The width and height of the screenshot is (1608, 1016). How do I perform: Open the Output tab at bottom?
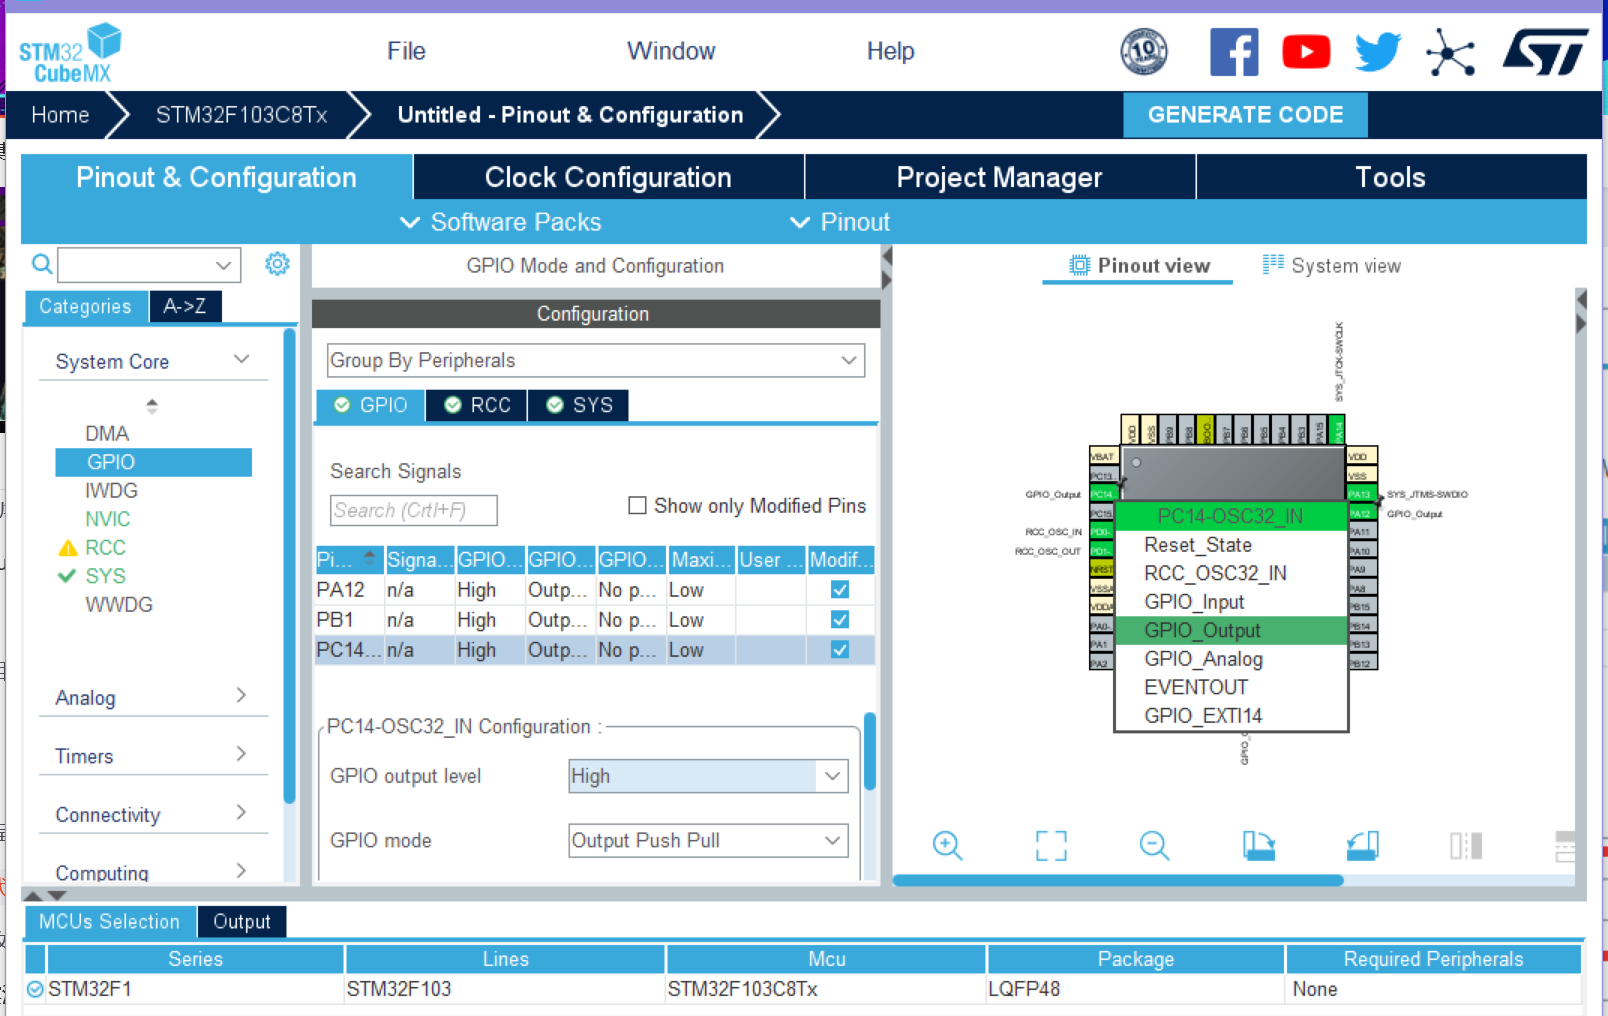[242, 921]
